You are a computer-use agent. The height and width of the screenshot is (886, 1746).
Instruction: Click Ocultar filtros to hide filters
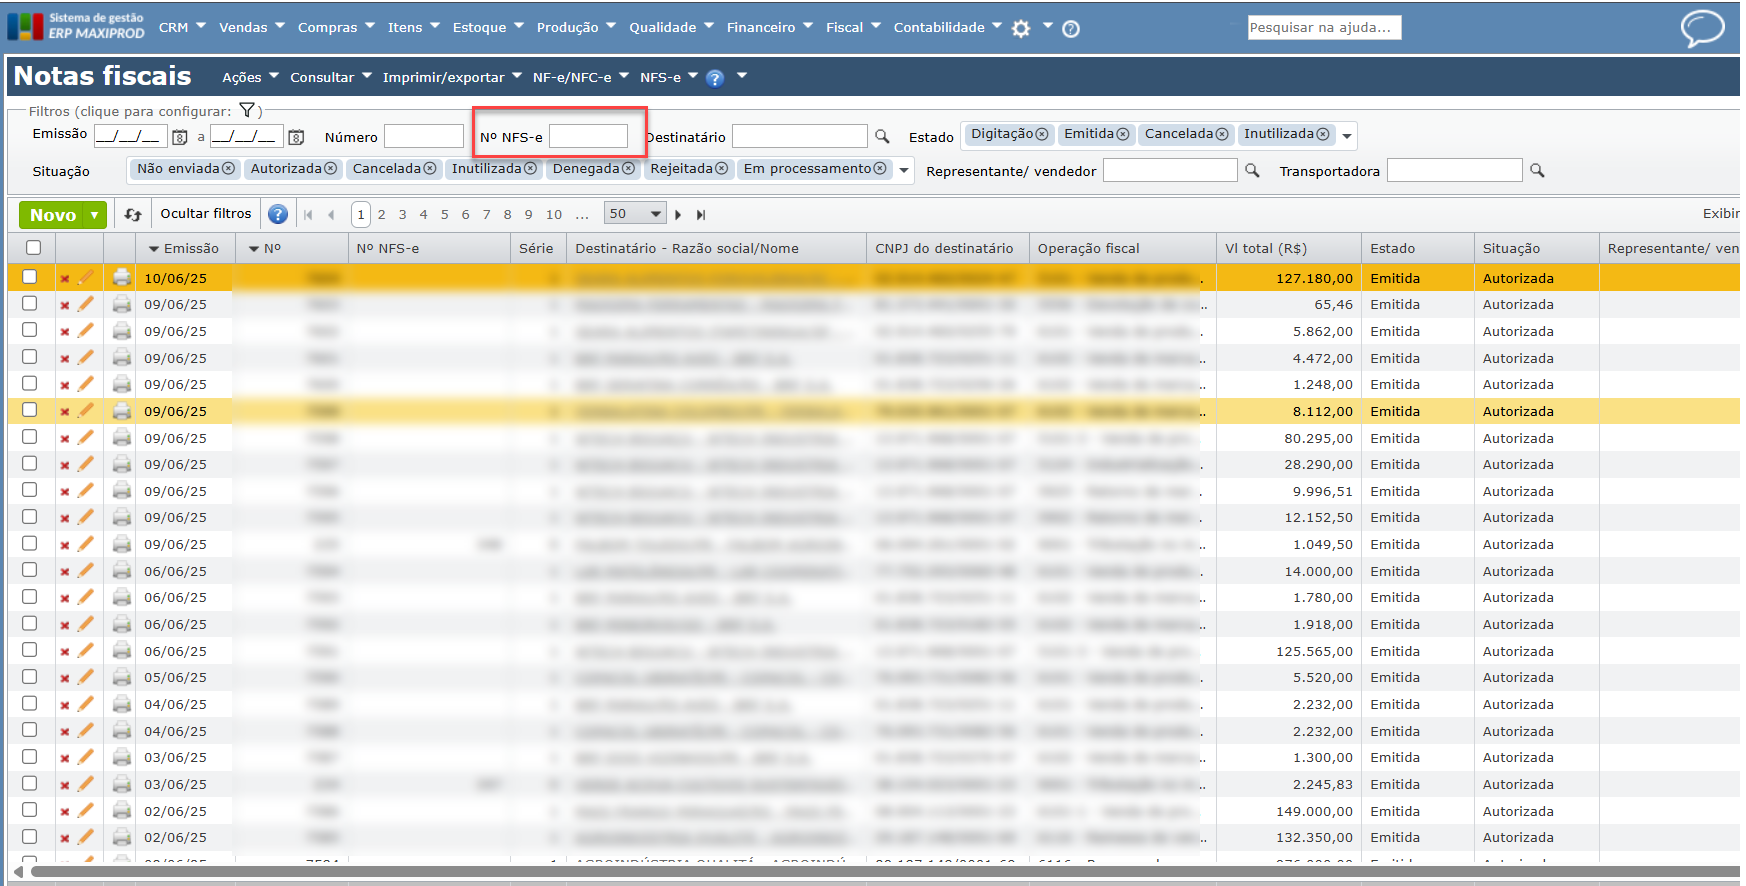click(206, 214)
